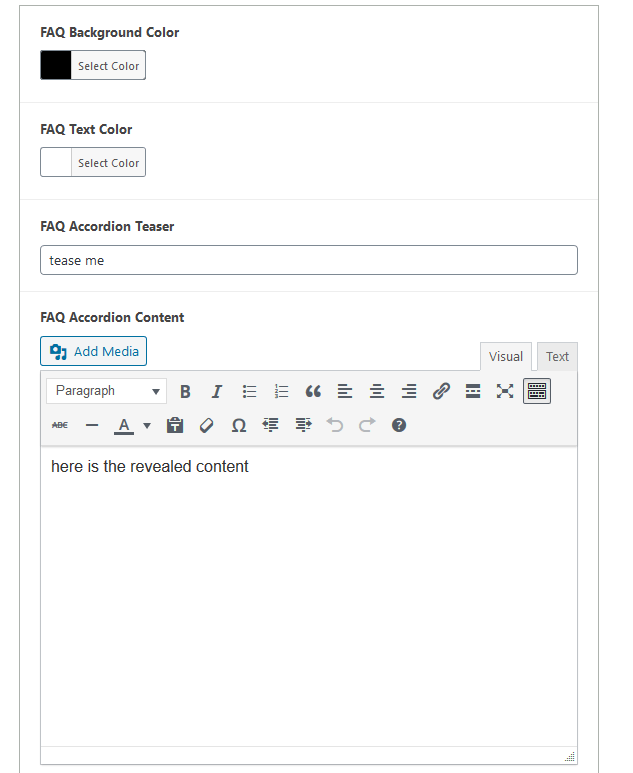Viewport: 633px width, 773px height.
Task: Insert Read More tag
Action: tap(473, 391)
